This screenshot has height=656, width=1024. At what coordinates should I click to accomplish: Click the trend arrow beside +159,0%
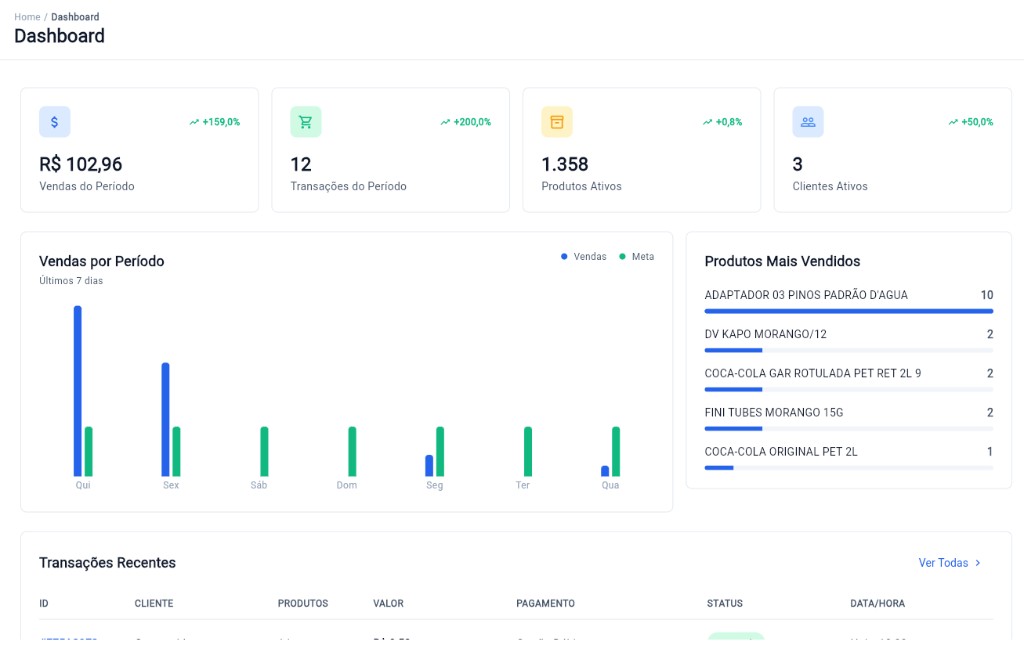tap(194, 122)
